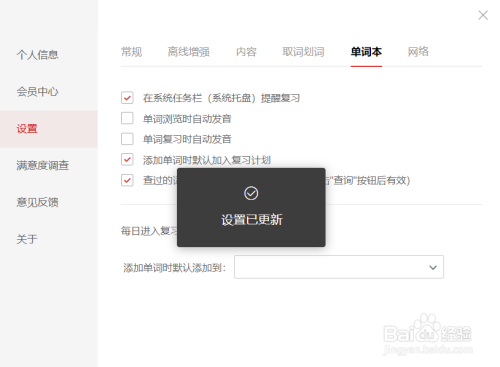Click the 单词浏览时自动发音 label
Screen dimensions: 500x367
point(187,119)
